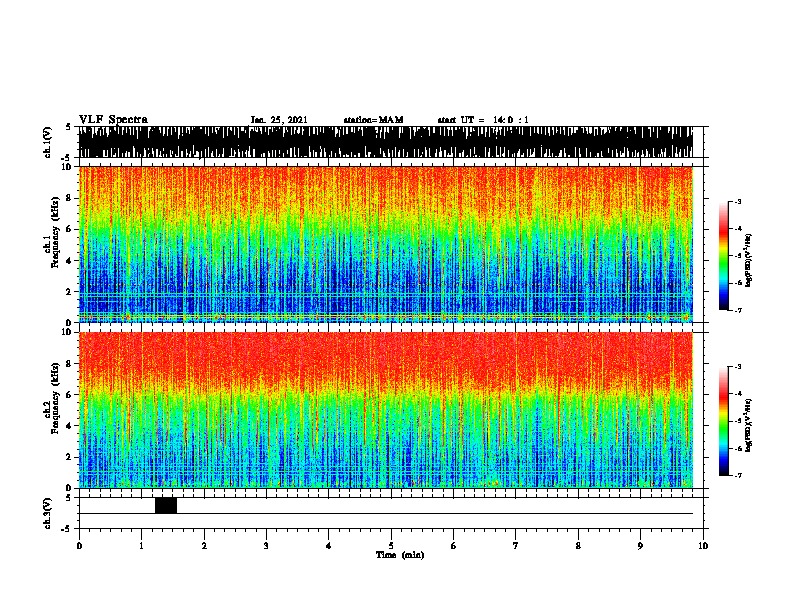Click the ch.2 spectrogram panel
Screen dimensions: 792x612
[x=386, y=410]
